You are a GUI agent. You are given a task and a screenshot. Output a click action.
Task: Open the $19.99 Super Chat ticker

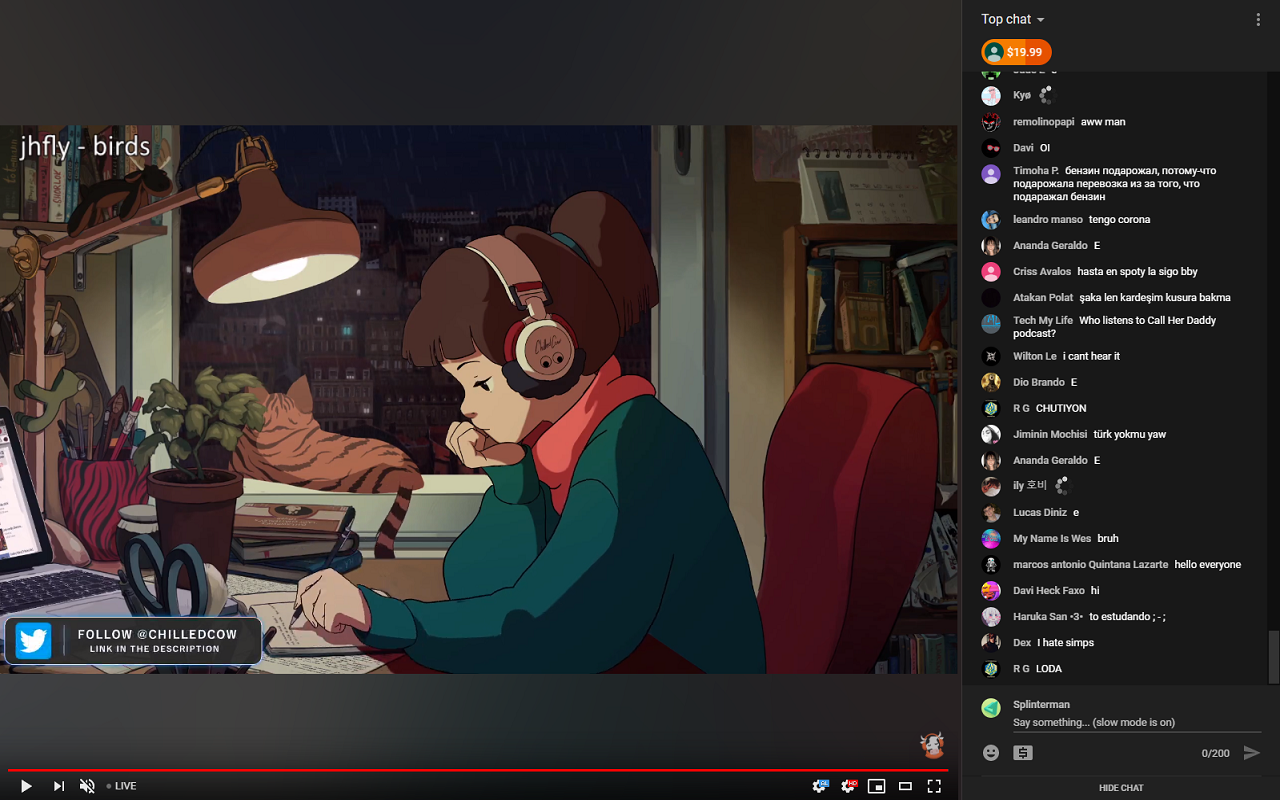tap(1016, 52)
